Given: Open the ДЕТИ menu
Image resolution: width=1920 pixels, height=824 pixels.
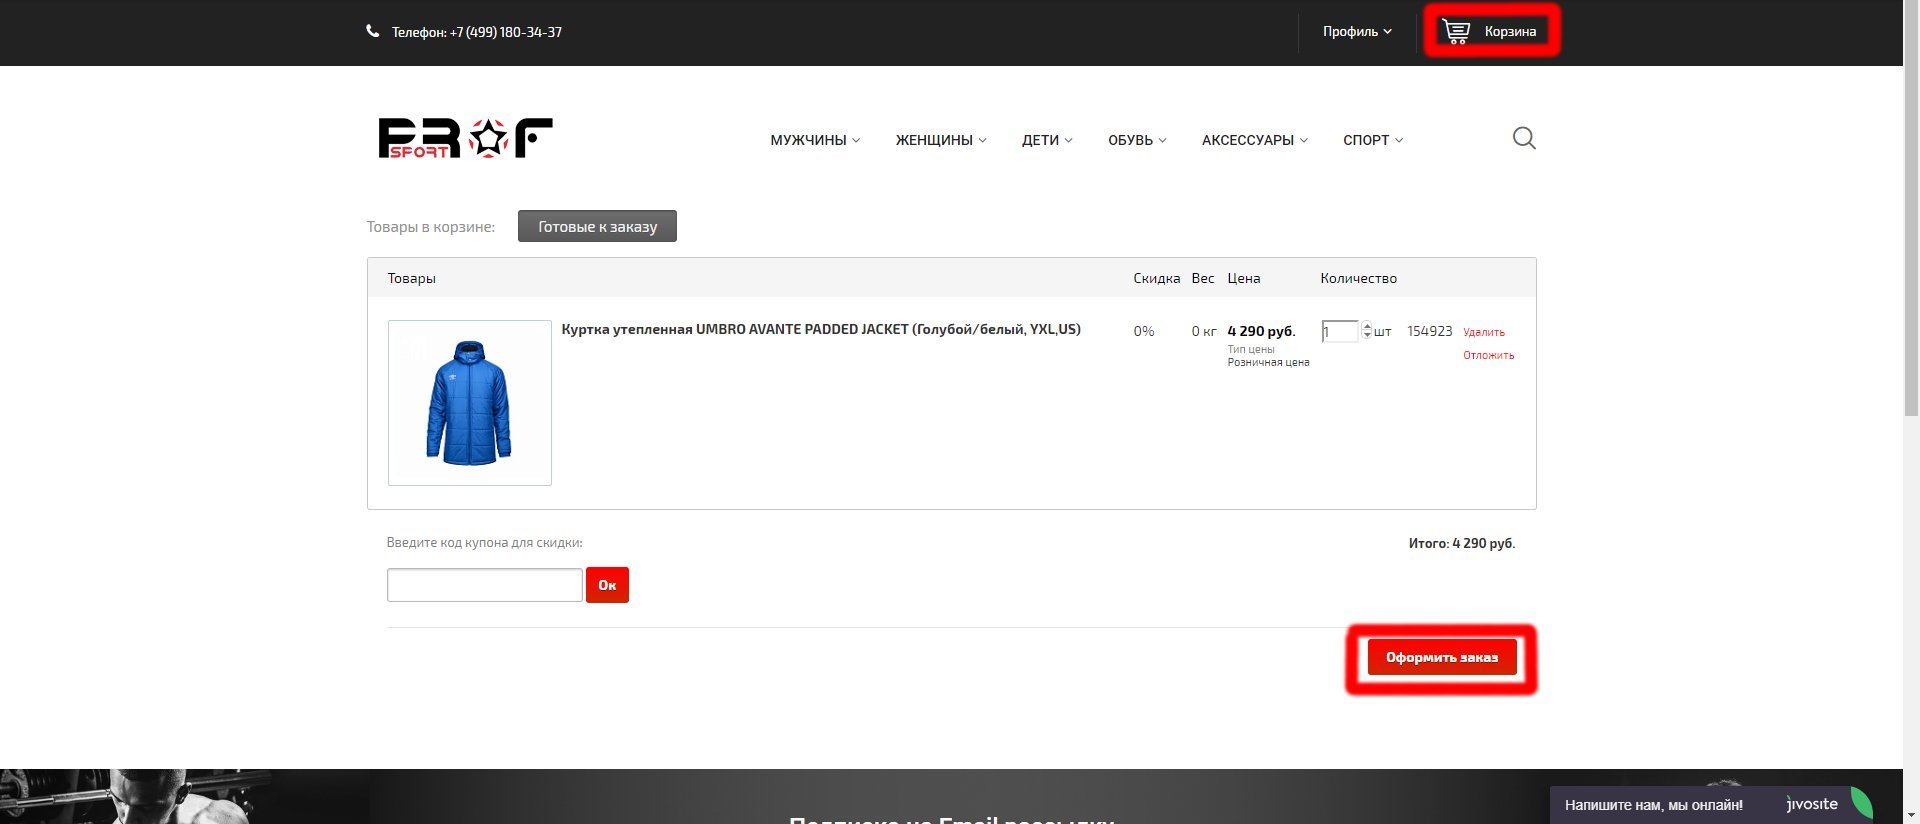Looking at the screenshot, I should (x=1047, y=140).
